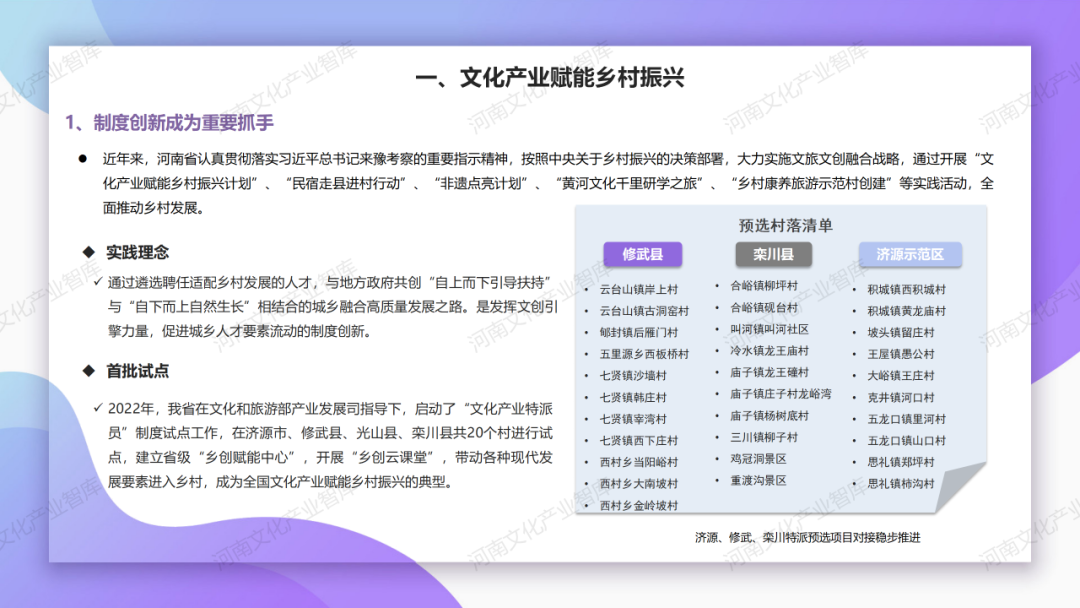Viewport: 1080px width, 608px height.
Task: Click the 修武县 button
Action: click(646, 255)
